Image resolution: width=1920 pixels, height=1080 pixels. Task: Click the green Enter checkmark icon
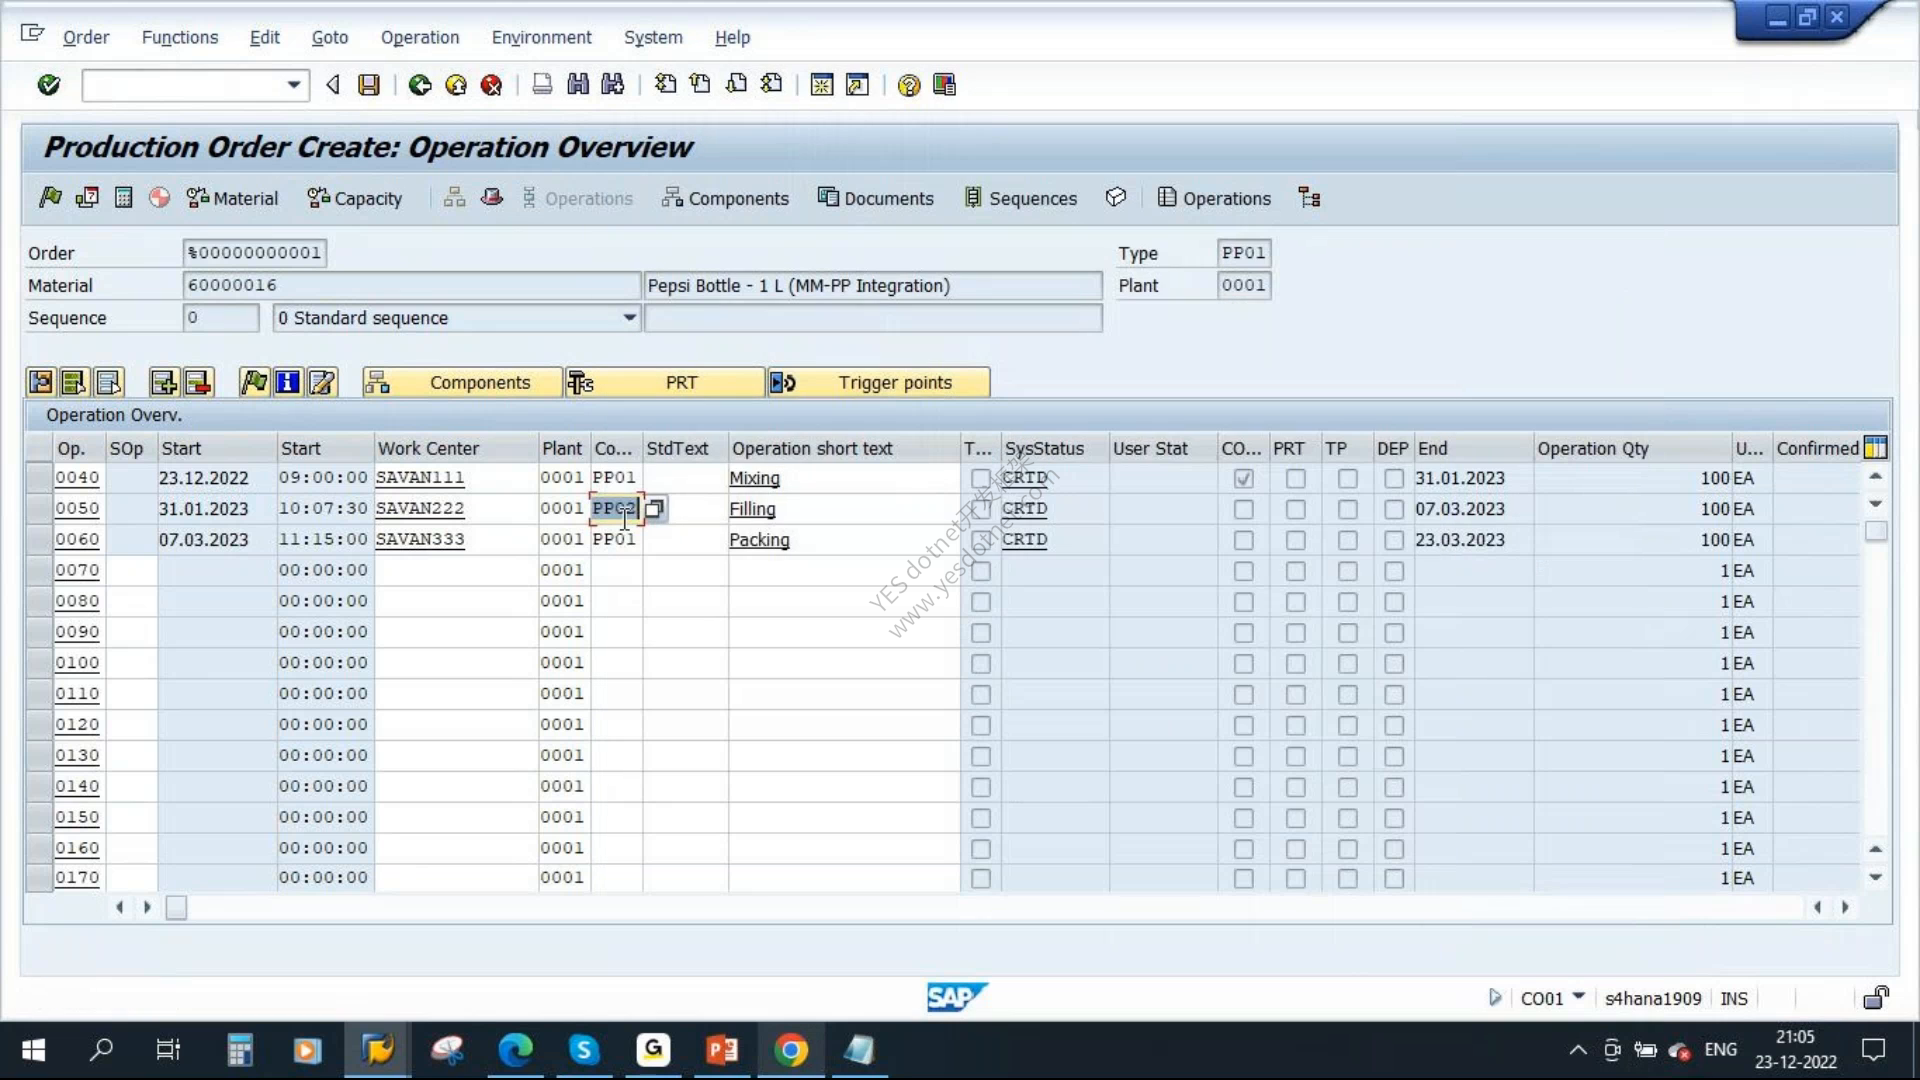pyautogui.click(x=48, y=85)
